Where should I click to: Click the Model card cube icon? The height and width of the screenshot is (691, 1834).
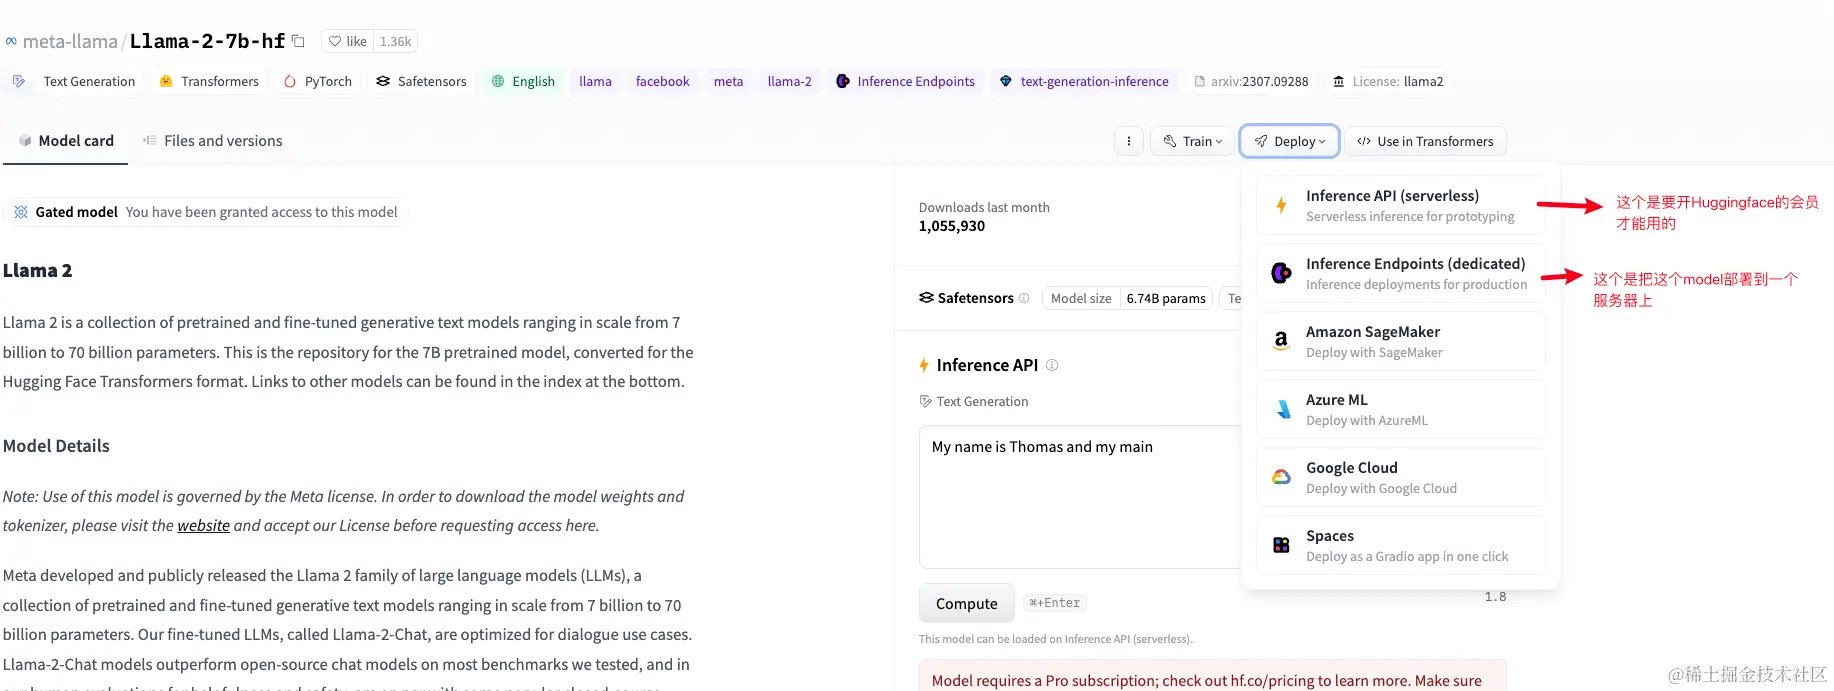tap(25, 141)
